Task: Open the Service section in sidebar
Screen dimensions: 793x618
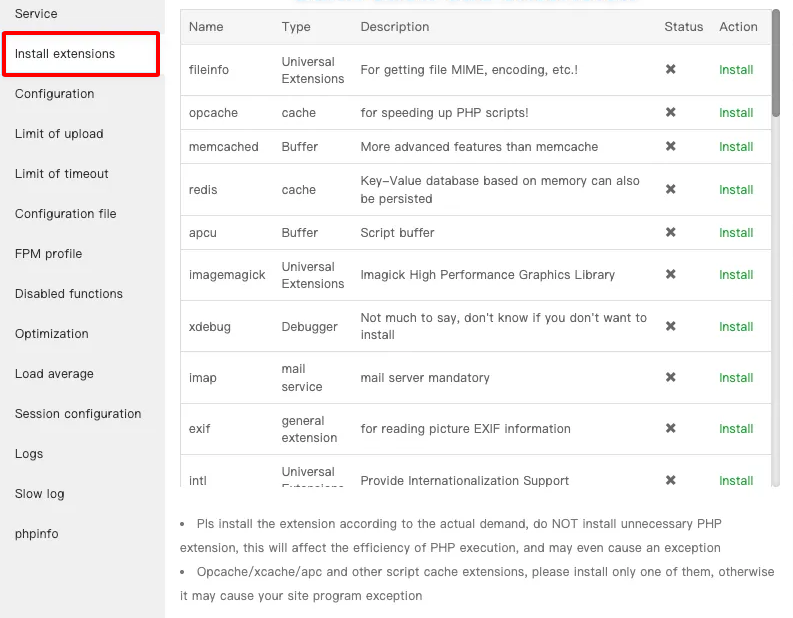Action: click(x=36, y=14)
